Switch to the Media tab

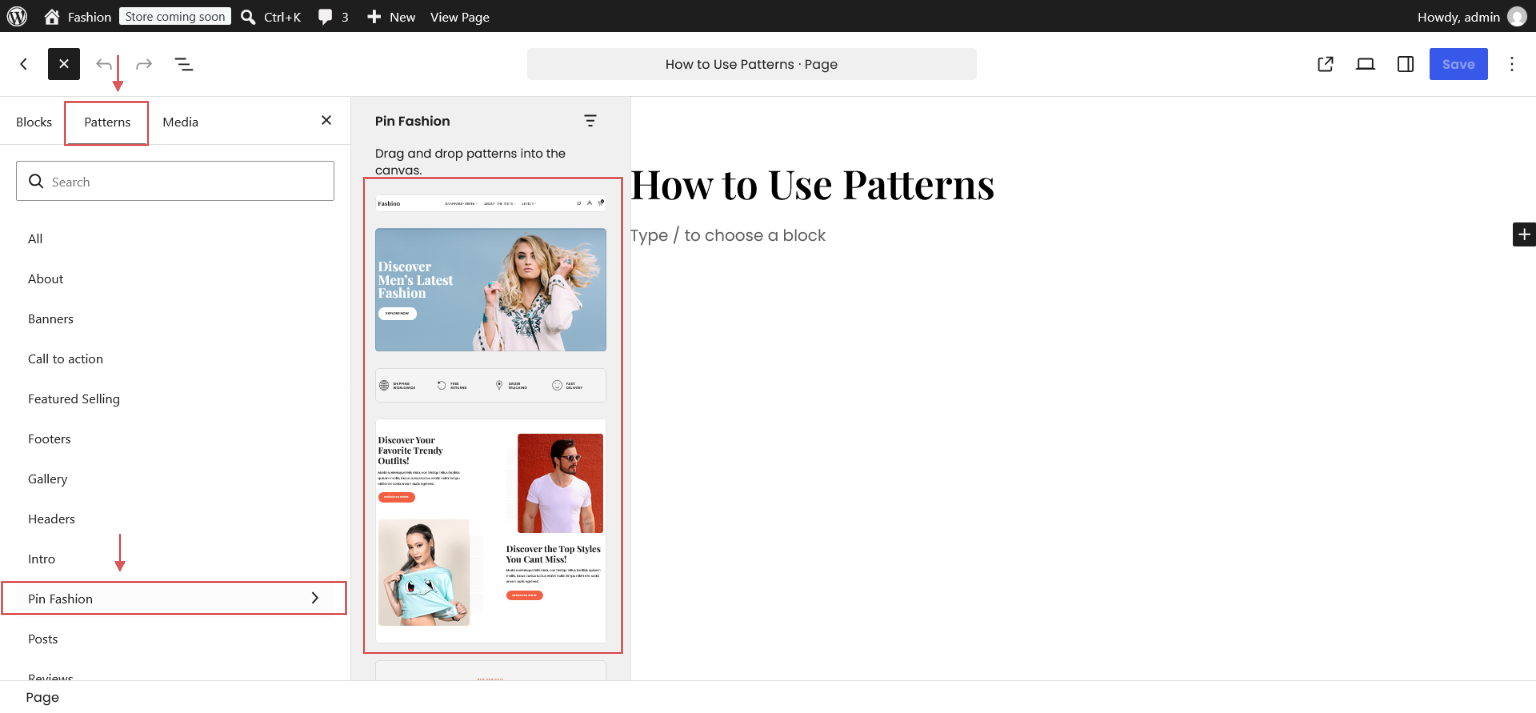click(x=181, y=122)
